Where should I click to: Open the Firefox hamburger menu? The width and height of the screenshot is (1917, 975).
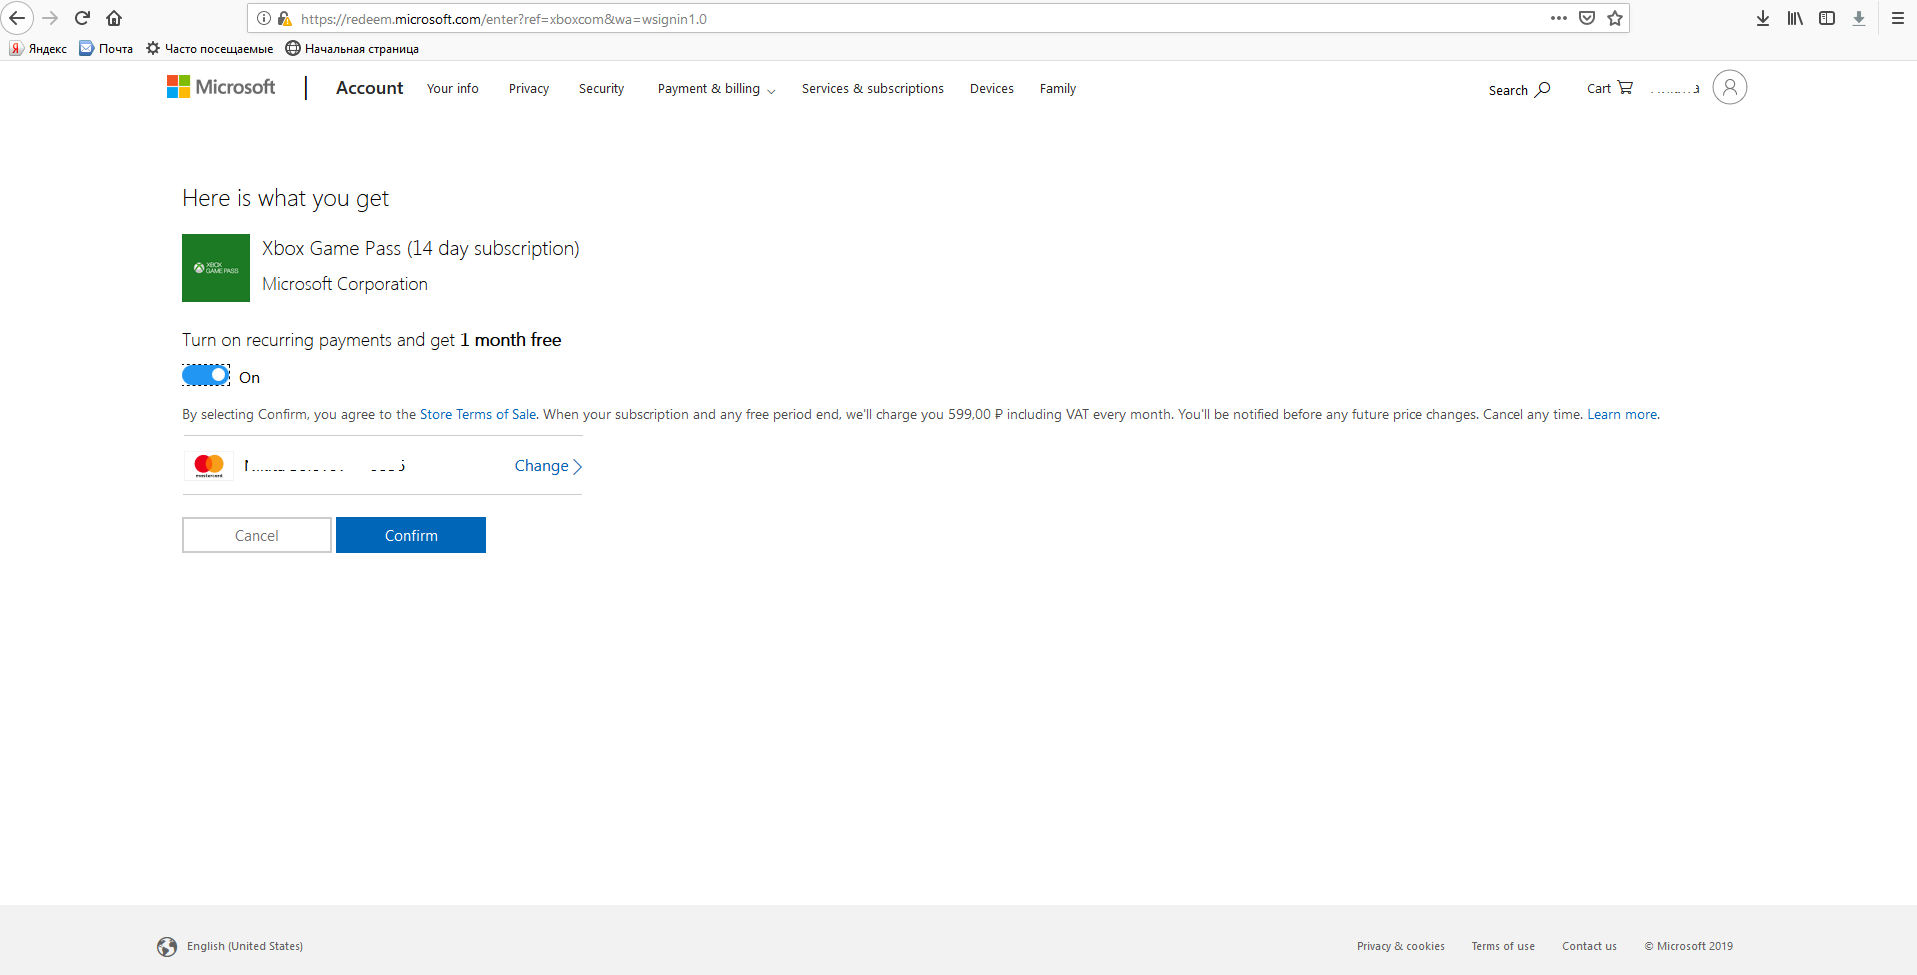click(x=1897, y=18)
